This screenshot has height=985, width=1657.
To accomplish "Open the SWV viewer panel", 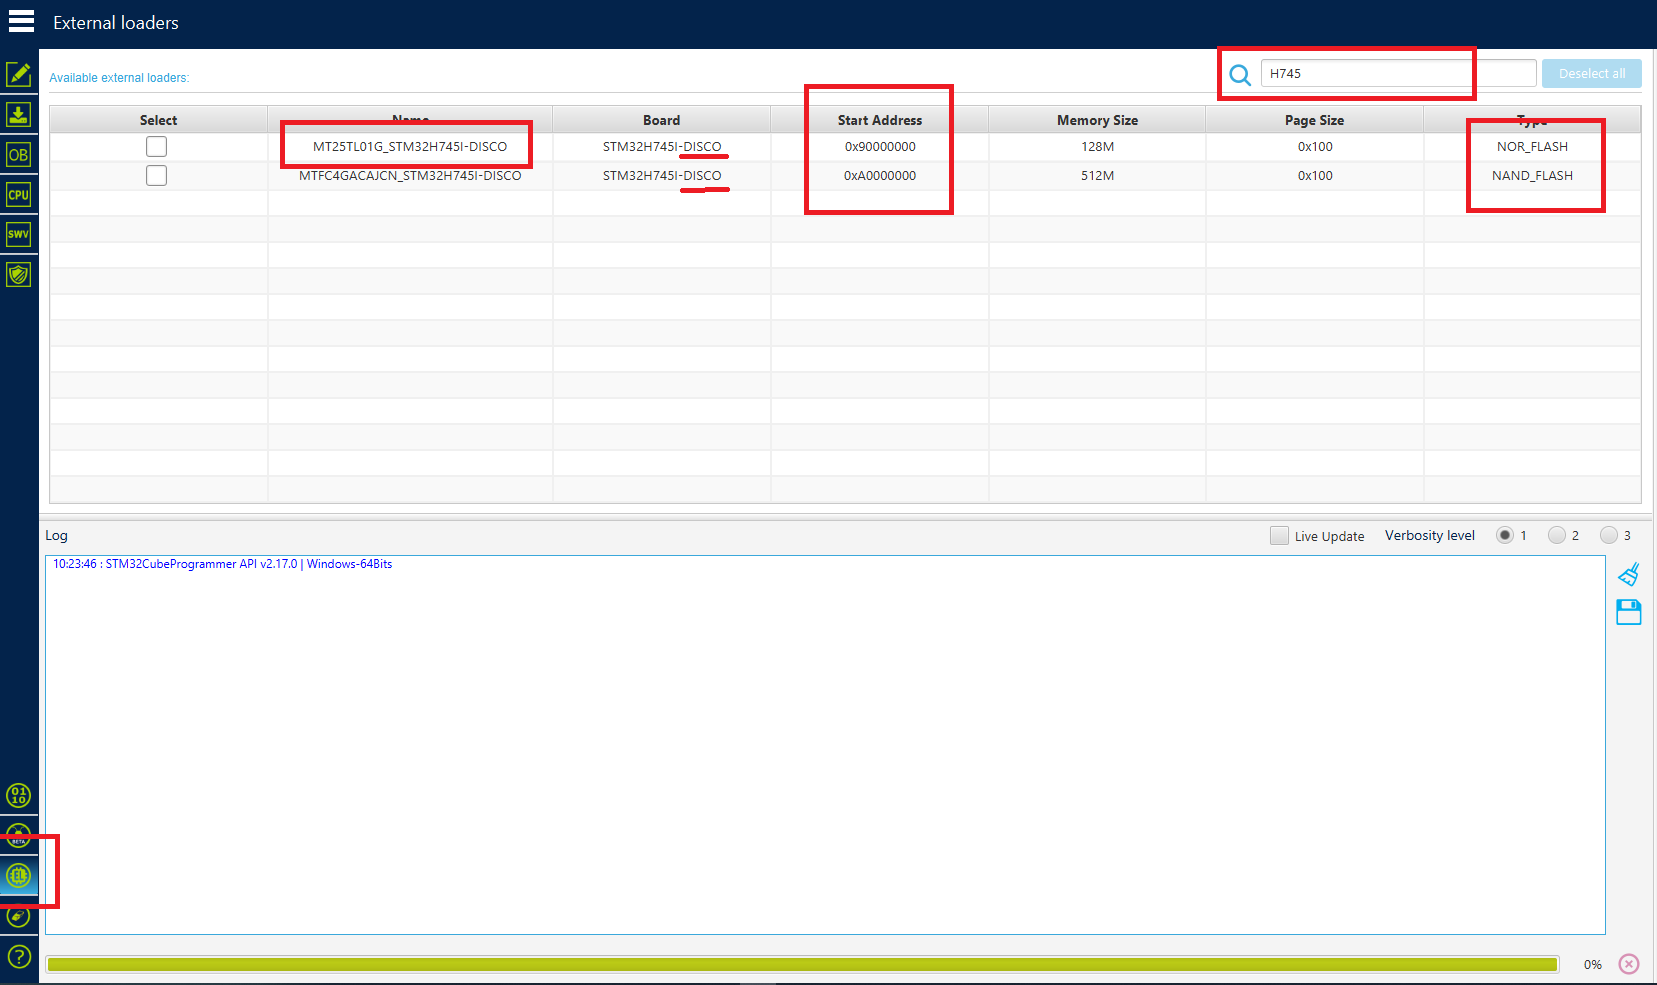I will (19, 233).
